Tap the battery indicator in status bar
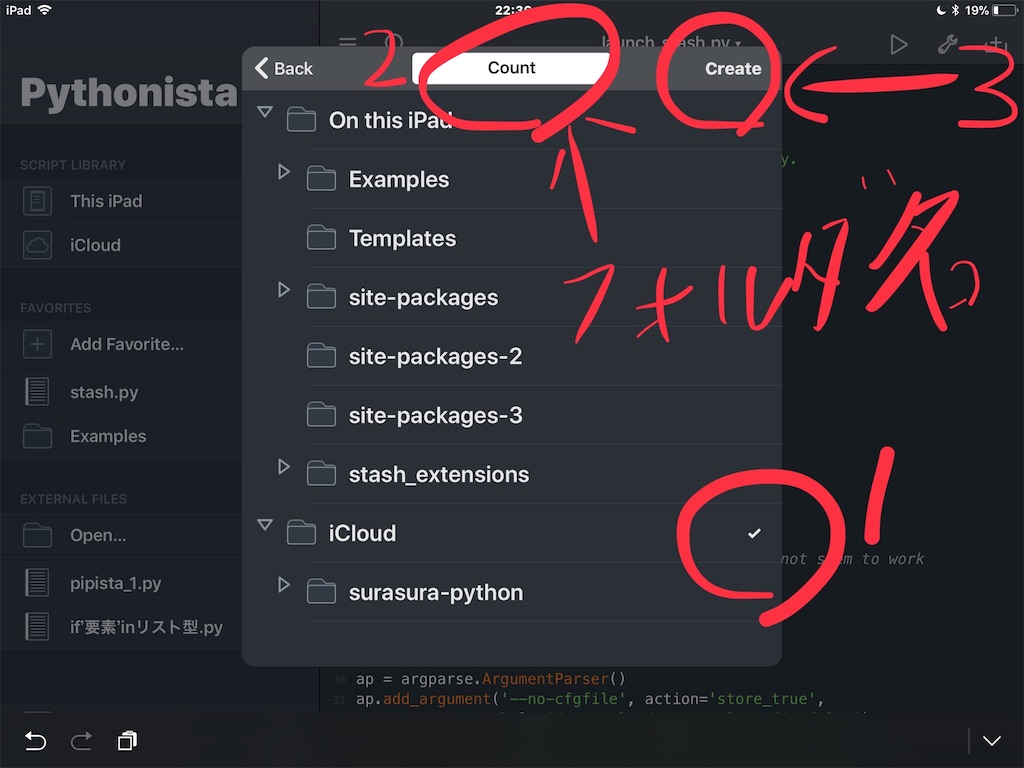 [x=1004, y=10]
